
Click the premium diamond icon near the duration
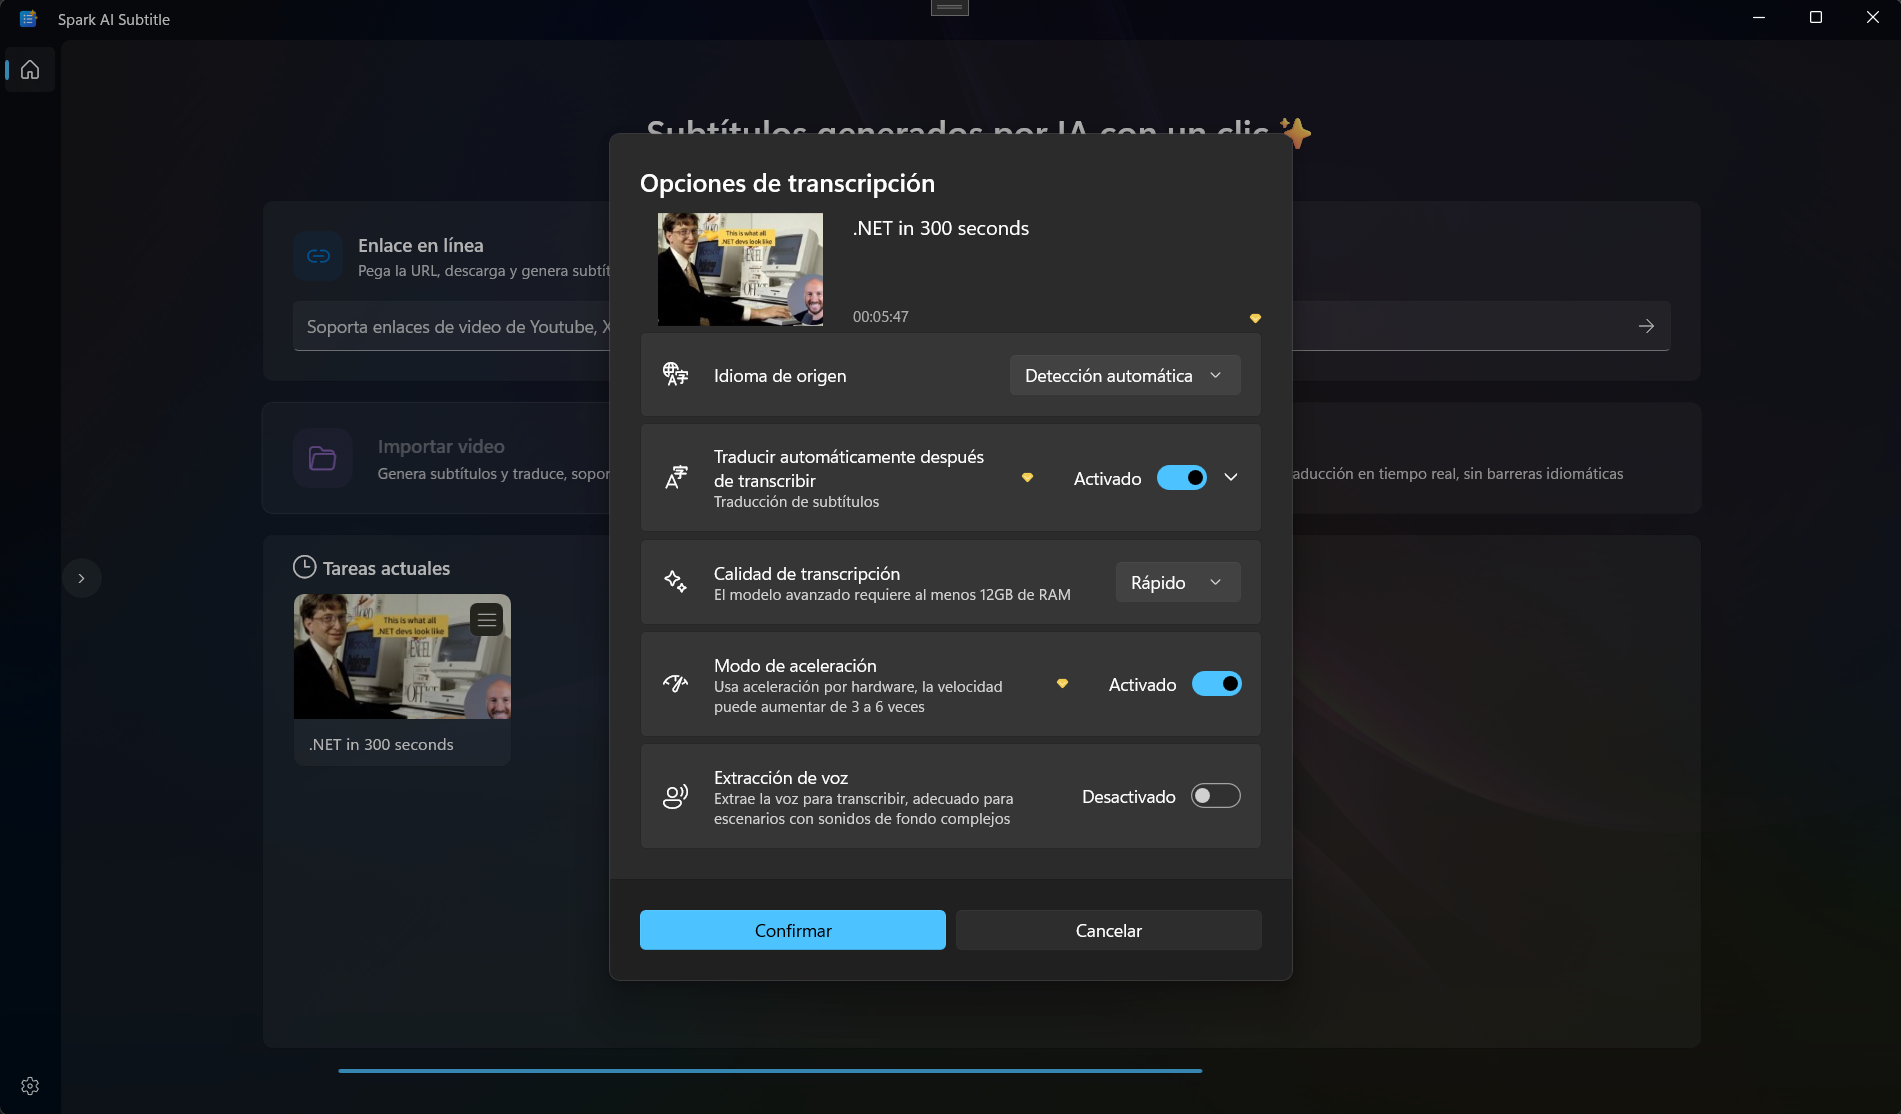pos(1255,317)
